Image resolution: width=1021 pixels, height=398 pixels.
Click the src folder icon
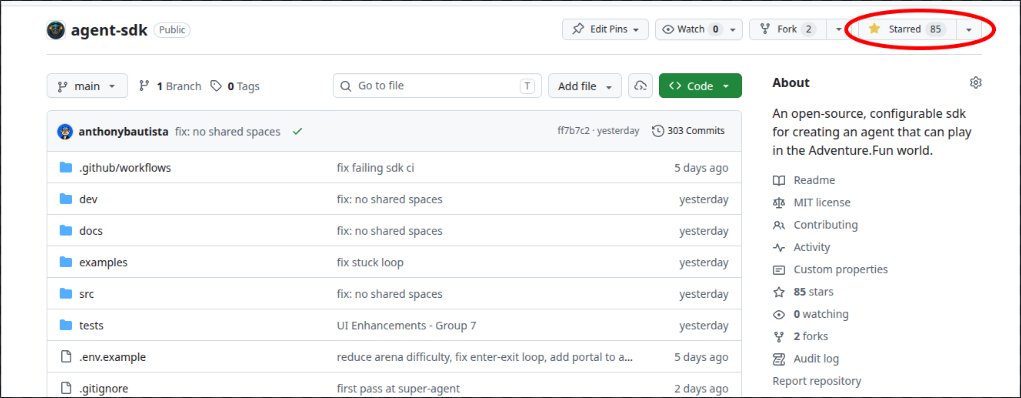(65, 294)
